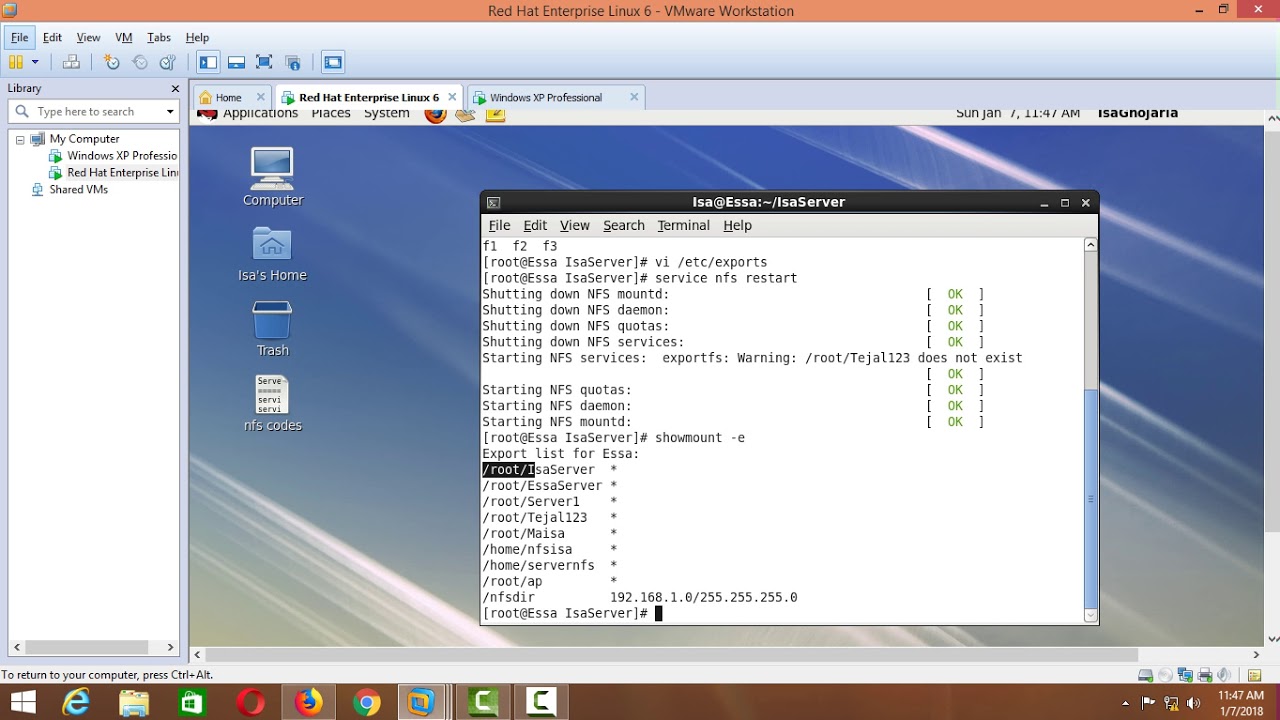Open the snapshot manager icon
The image size is (1280, 720).
pyautogui.click(x=168, y=62)
